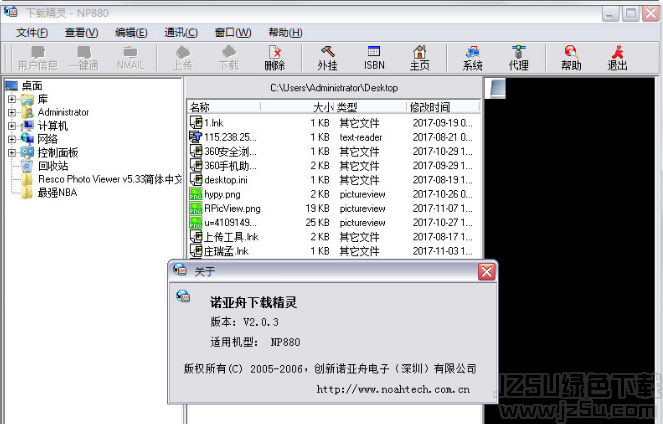
Task: Sort by 修改时间 column header
Action: pyautogui.click(x=443, y=107)
